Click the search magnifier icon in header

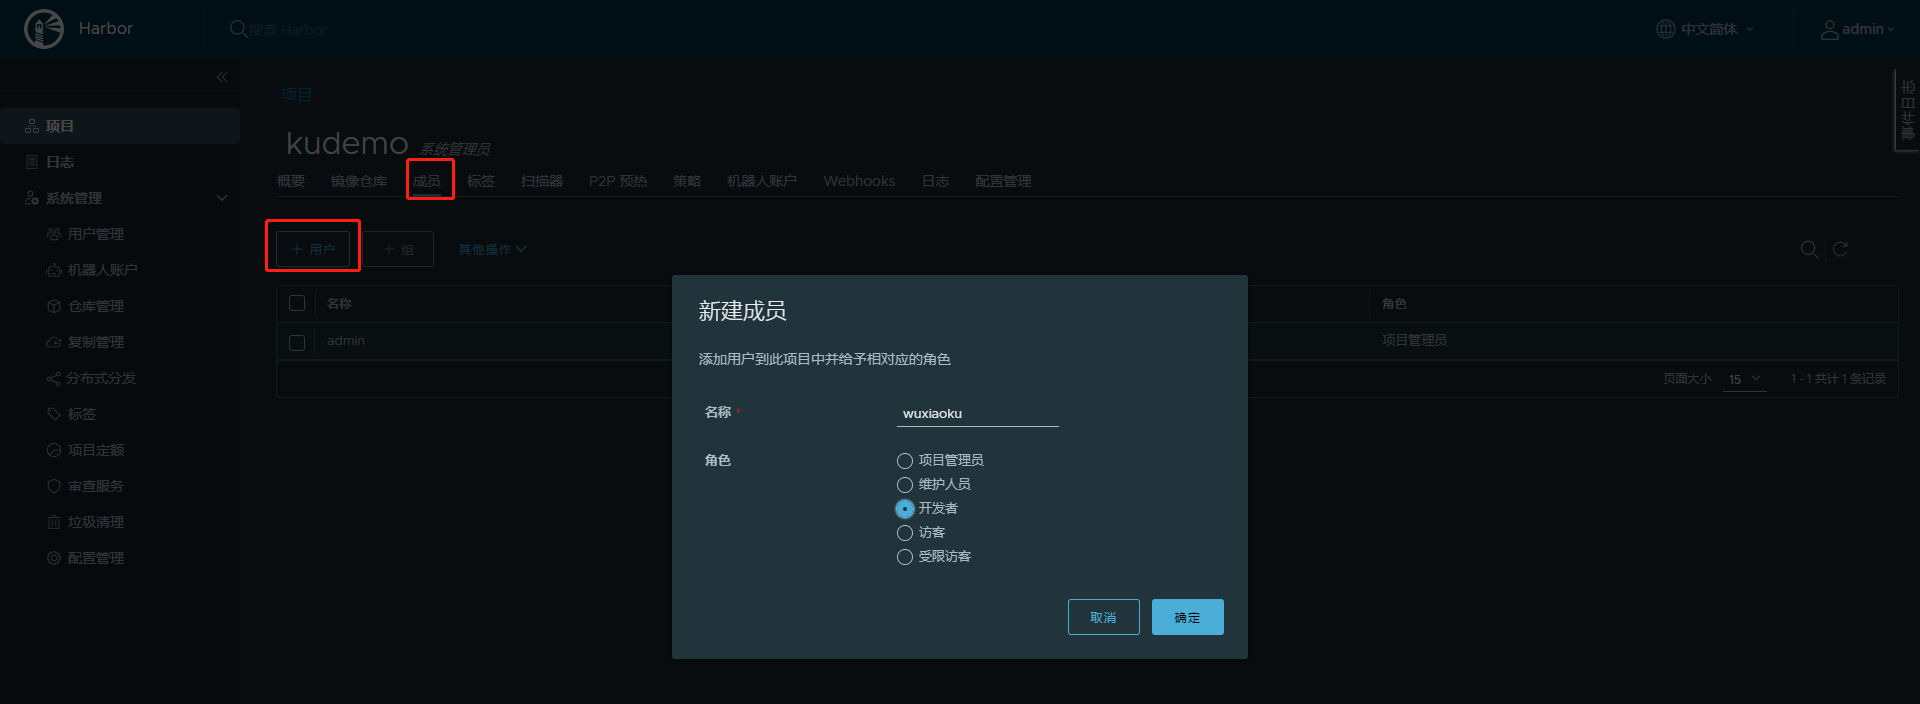click(238, 29)
